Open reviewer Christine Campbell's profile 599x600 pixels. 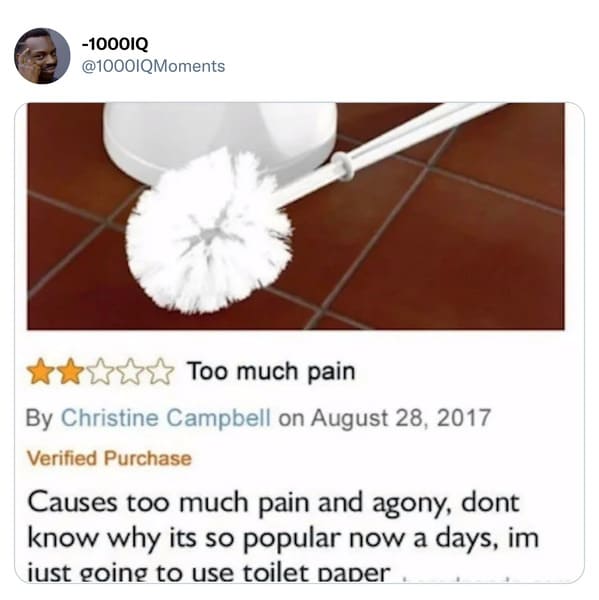(x=166, y=417)
